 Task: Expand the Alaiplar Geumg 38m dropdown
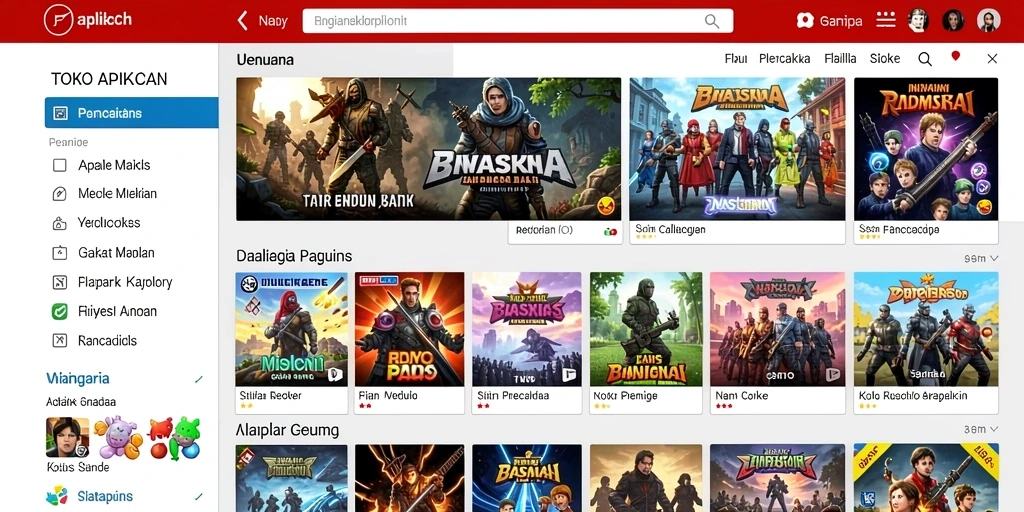coord(982,429)
